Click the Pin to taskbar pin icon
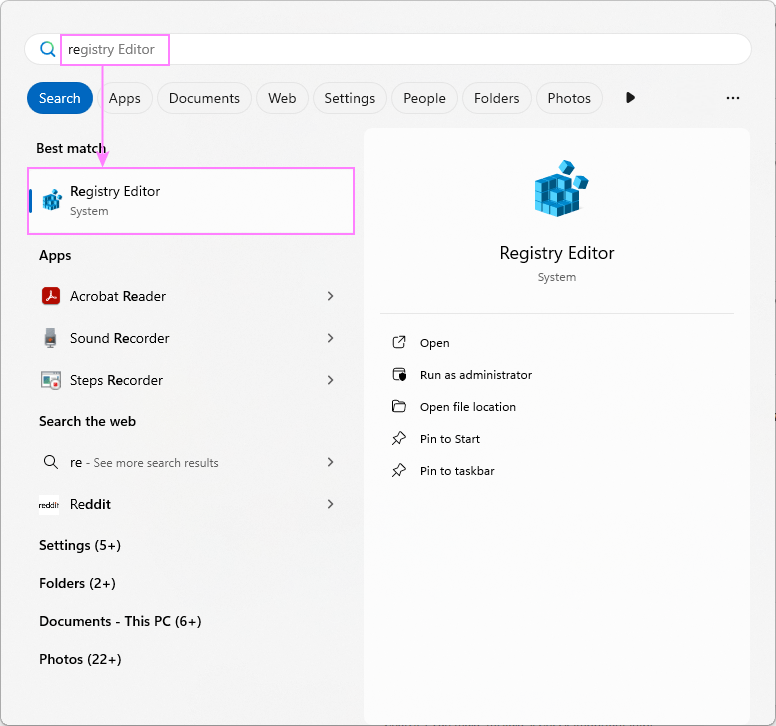 pyautogui.click(x=399, y=470)
